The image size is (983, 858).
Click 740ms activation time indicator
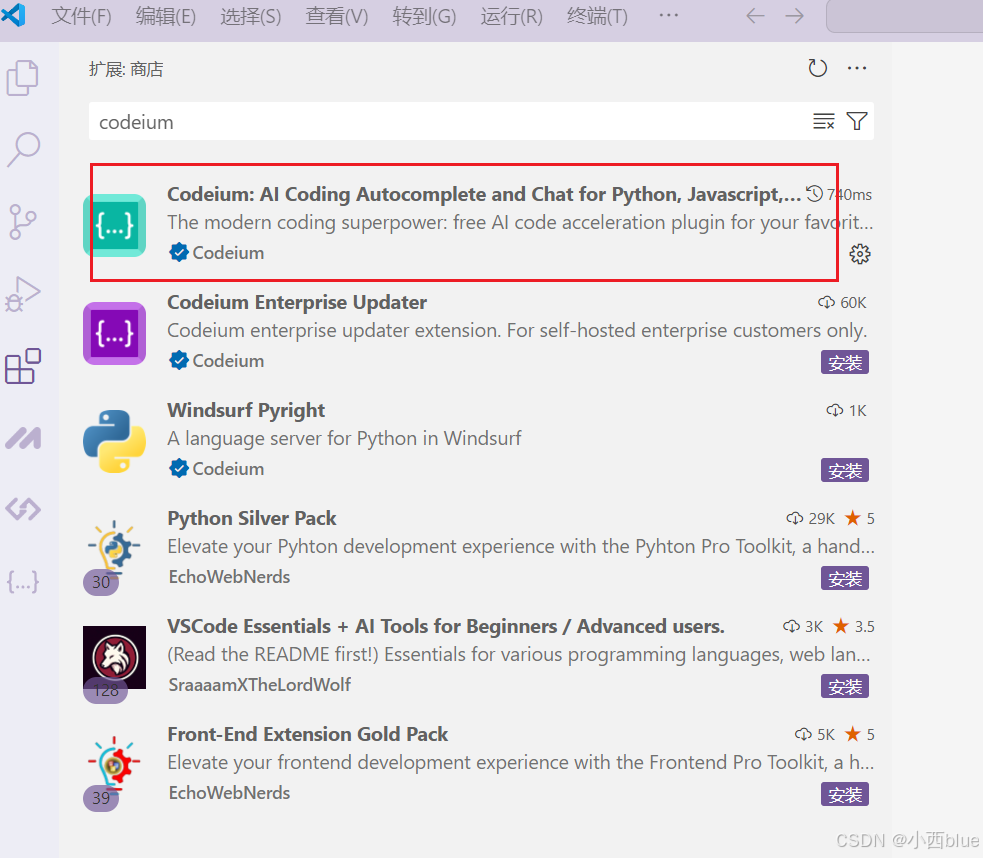click(839, 194)
